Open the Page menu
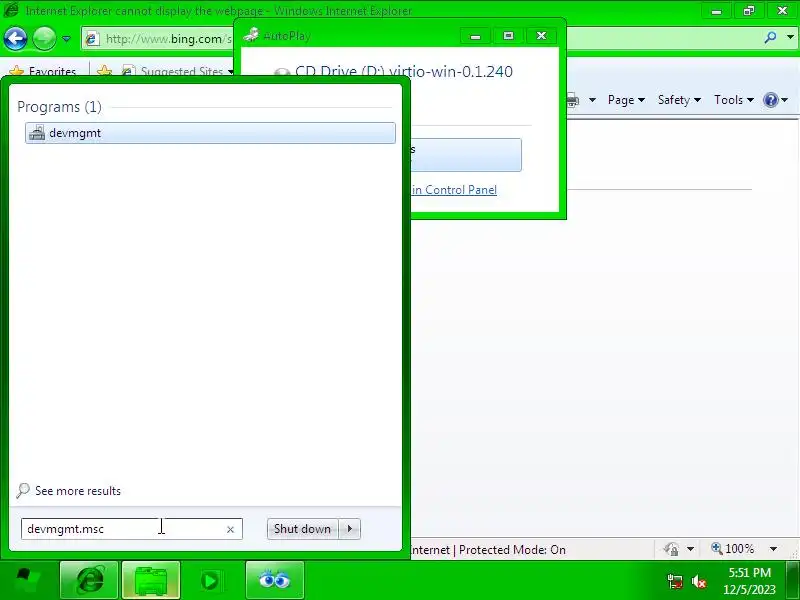The width and height of the screenshot is (800, 600). click(626, 100)
